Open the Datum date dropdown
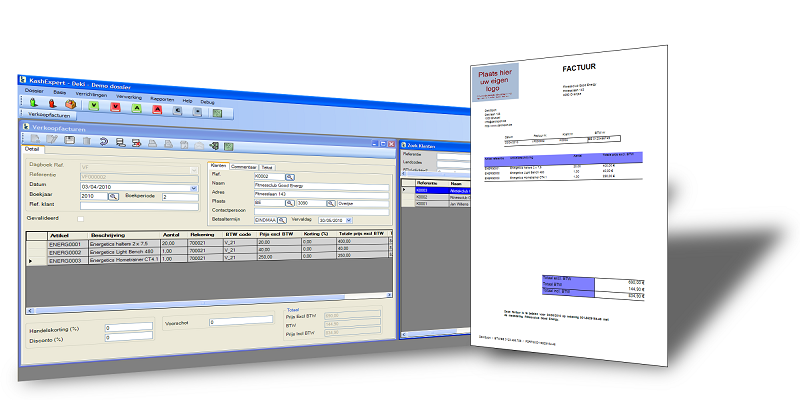This screenshot has width=800, height=400. pos(193,187)
